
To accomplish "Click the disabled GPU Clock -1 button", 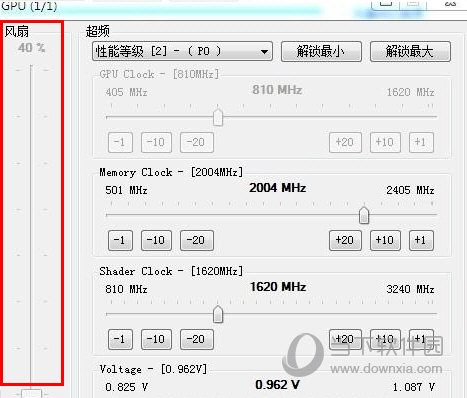I will [x=120, y=142].
